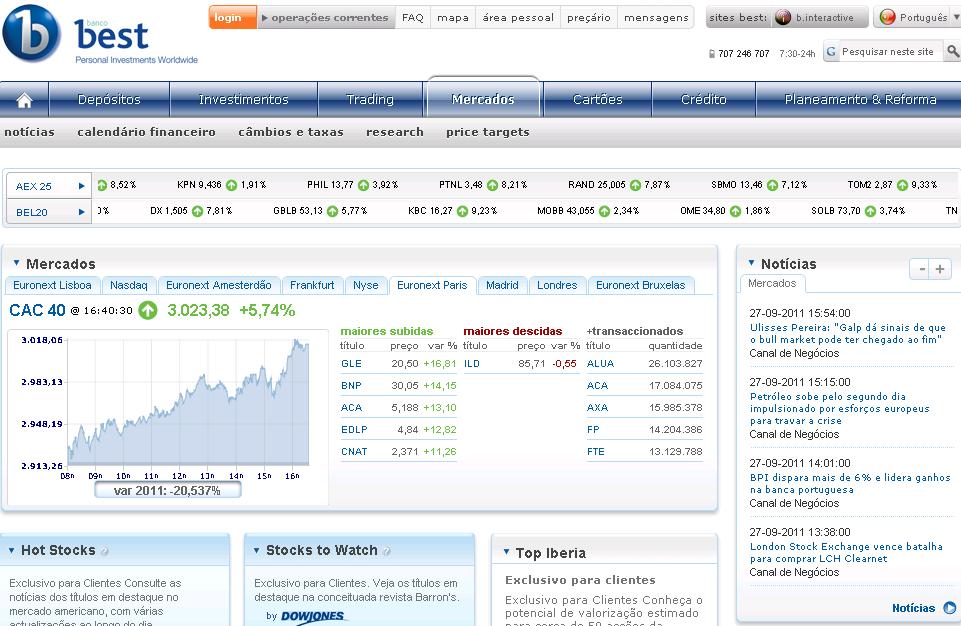
Task: Open the calendário financeiro submenu link
Action: 146,132
